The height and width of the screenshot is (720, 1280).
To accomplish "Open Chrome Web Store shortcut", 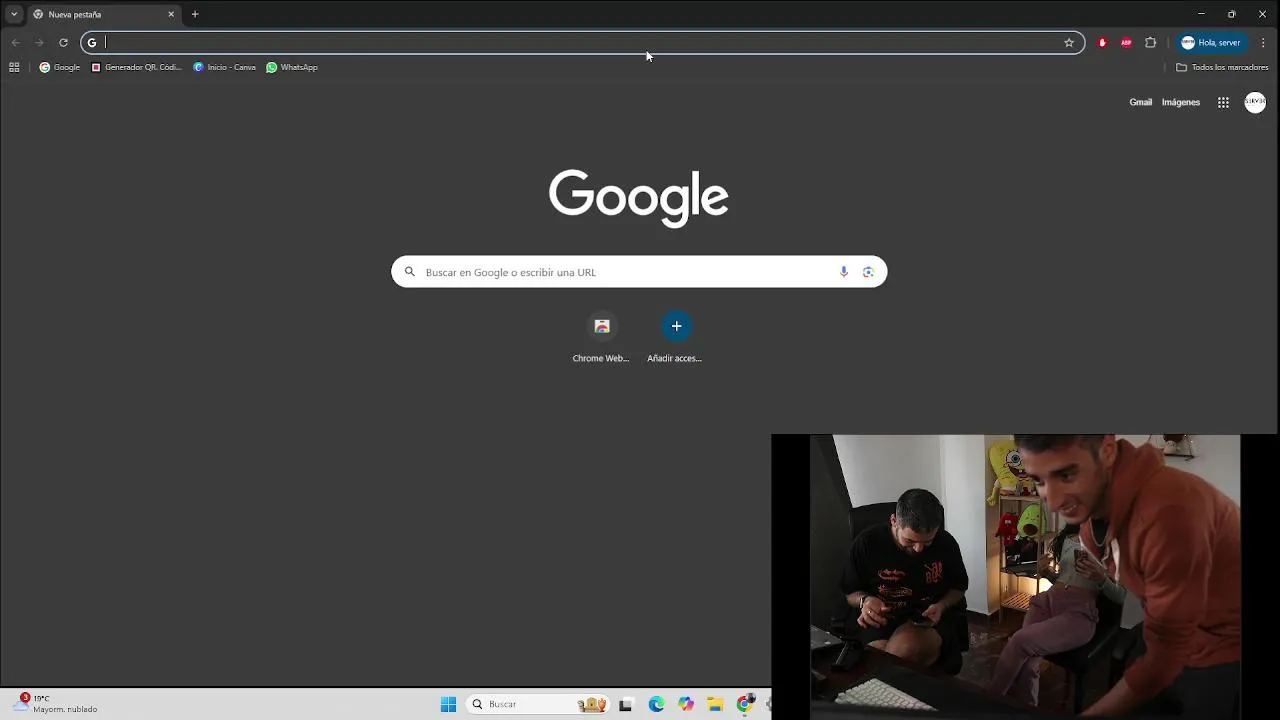I will tap(601, 337).
